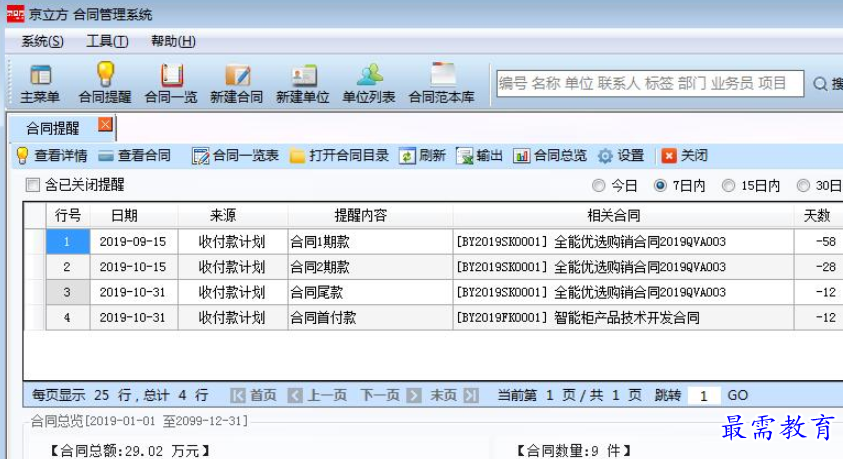Open the 合同范本库 template library icon

443,74
